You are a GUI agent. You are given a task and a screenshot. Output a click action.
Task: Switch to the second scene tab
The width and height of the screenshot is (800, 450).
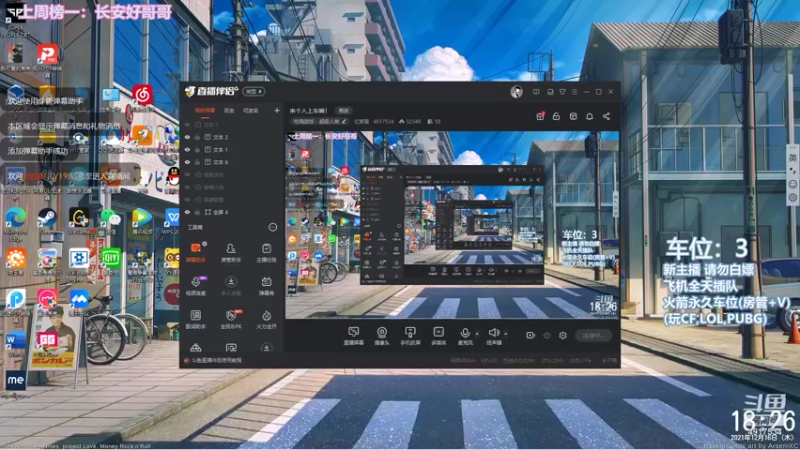point(229,110)
